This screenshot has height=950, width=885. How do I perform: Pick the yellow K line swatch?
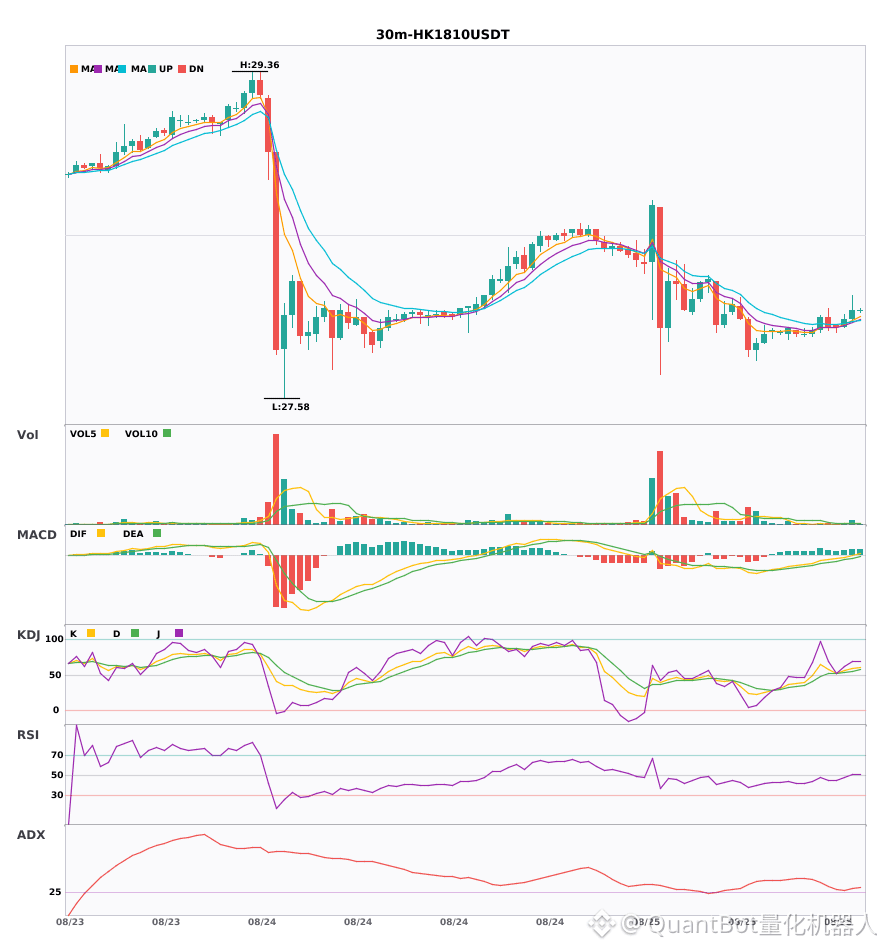point(91,633)
